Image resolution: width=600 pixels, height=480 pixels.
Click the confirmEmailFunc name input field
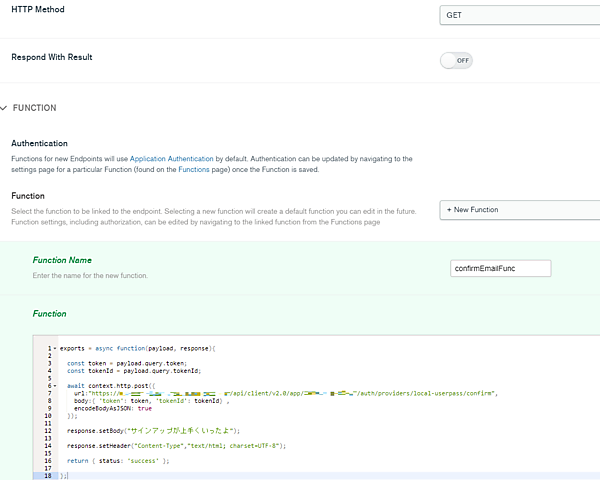tap(501, 268)
